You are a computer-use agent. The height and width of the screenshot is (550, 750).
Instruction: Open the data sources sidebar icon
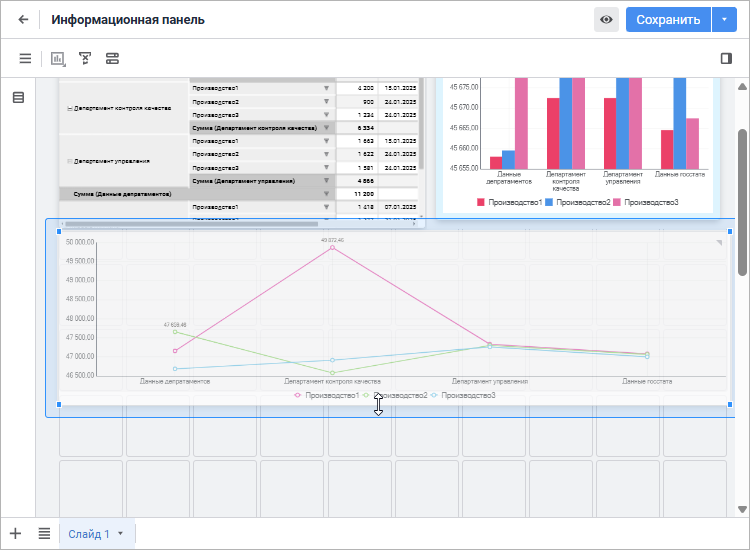tap(18, 98)
